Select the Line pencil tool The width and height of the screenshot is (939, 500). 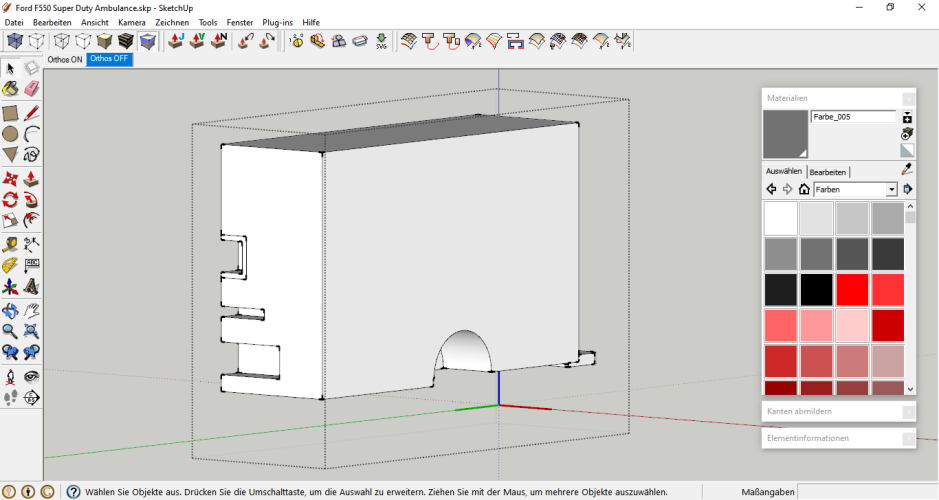click(x=32, y=113)
